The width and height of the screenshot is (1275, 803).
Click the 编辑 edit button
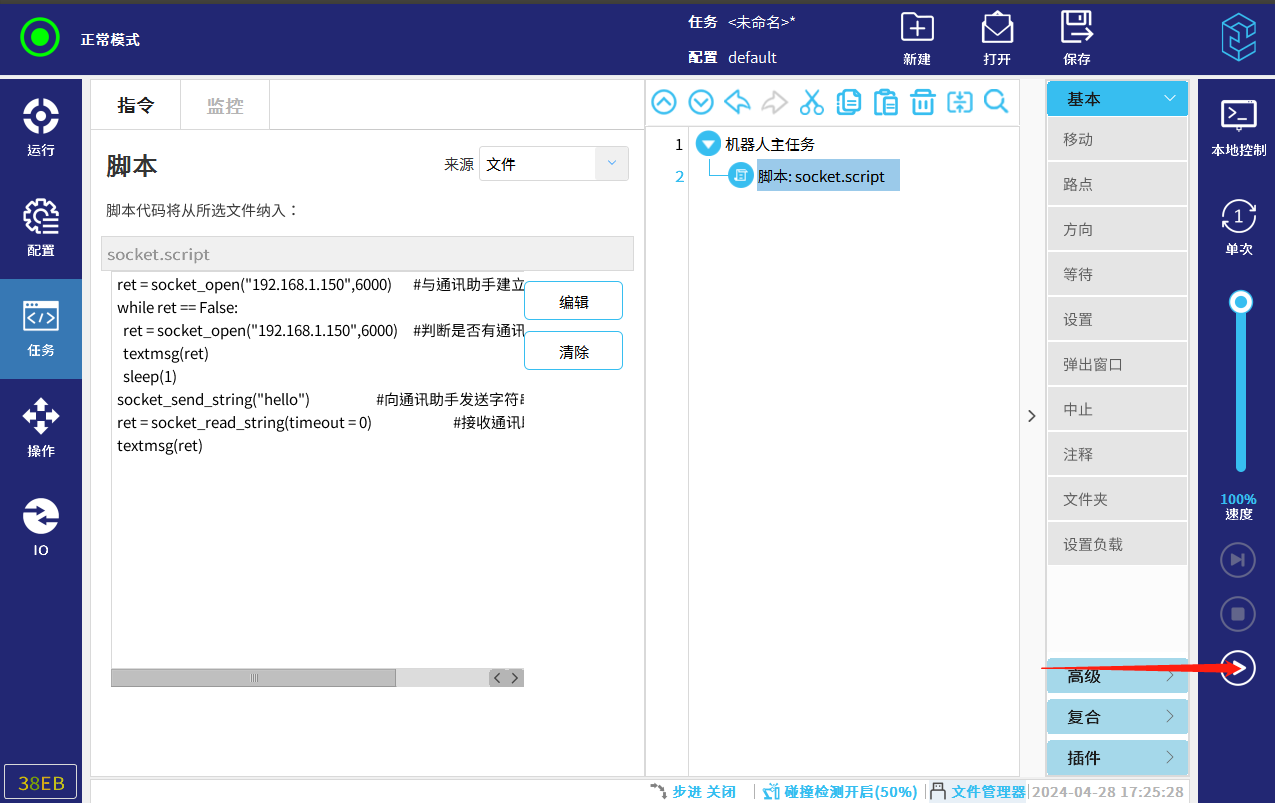(x=573, y=301)
